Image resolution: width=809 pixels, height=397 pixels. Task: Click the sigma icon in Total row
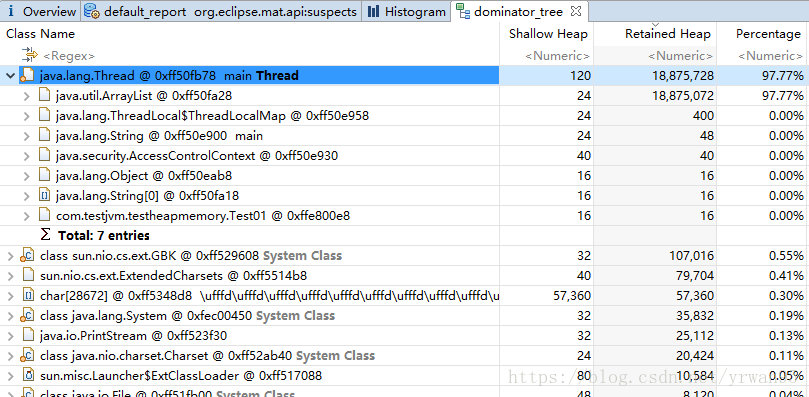click(x=45, y=235)
